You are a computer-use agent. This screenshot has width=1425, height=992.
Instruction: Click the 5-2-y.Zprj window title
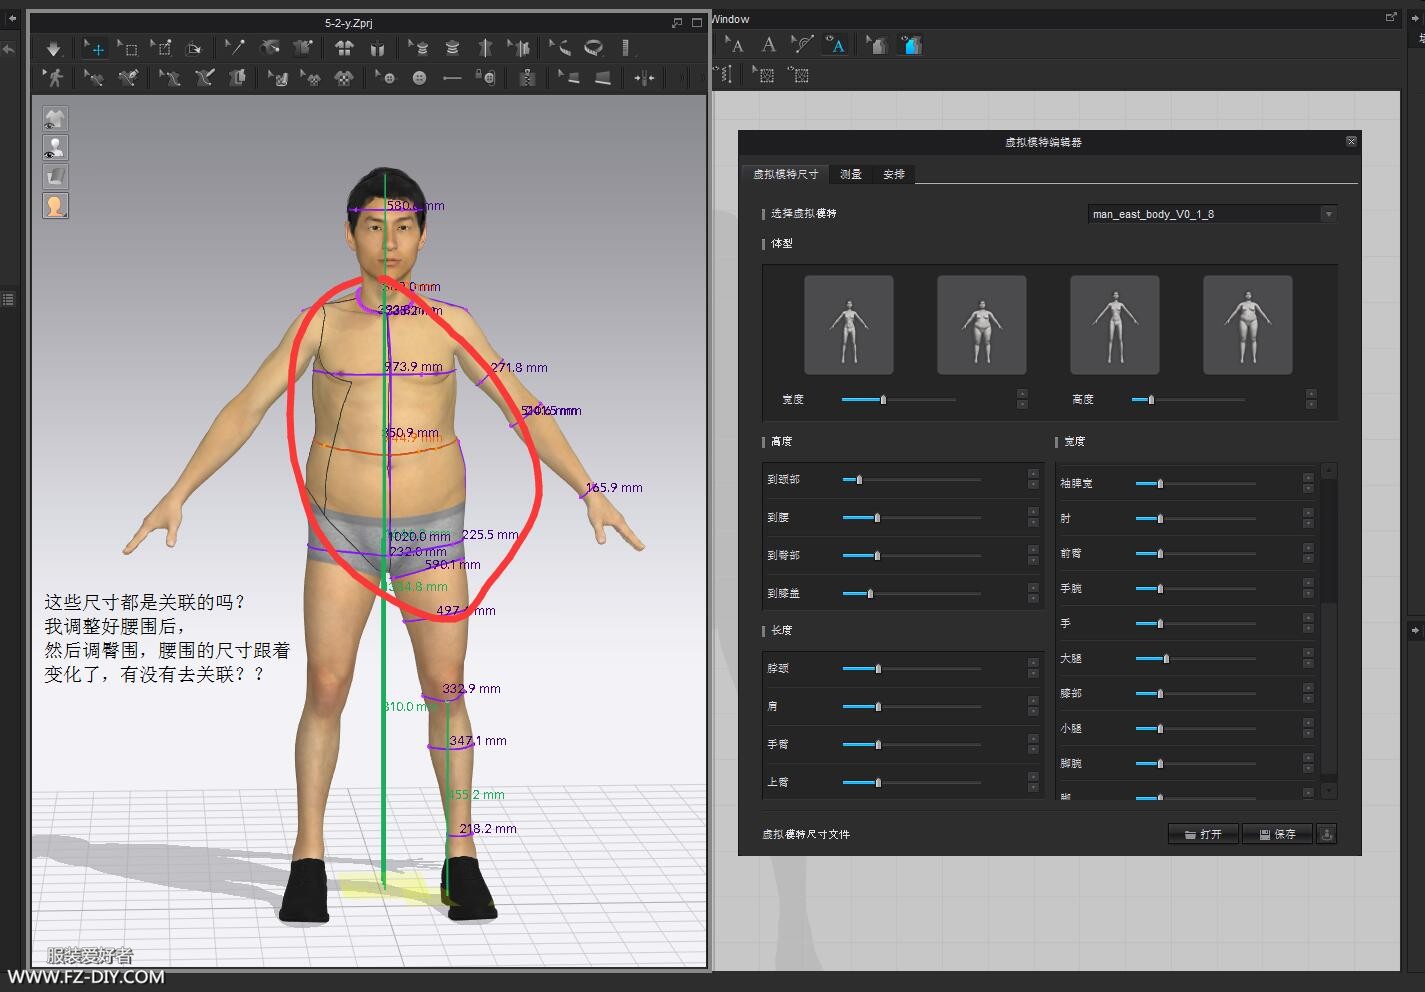click(349, 22)
